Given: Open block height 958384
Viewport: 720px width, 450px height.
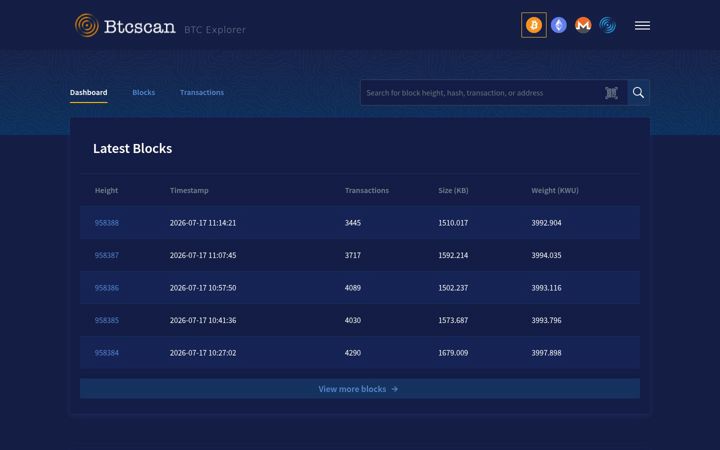Looking at the screenshot, I should click(107, 353).
